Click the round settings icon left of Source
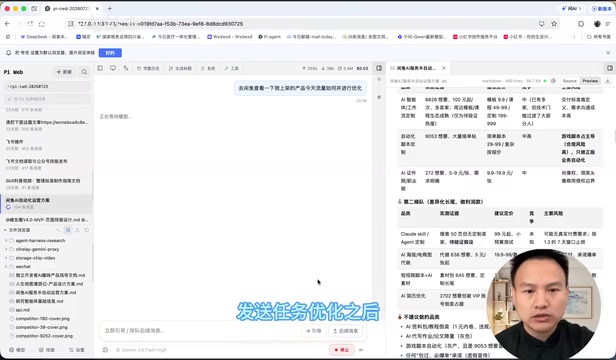Screen dimensions: 616x360 point(553,81)
